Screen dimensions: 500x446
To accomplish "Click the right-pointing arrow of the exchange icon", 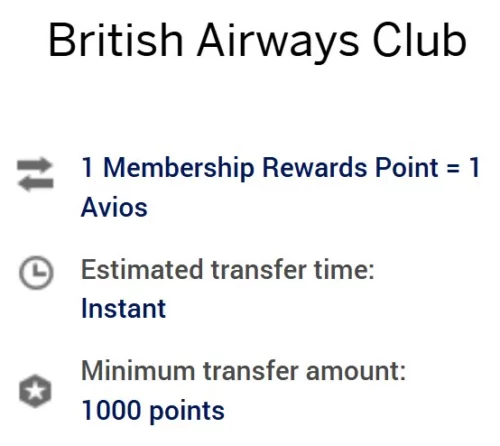I will (35, 165).
